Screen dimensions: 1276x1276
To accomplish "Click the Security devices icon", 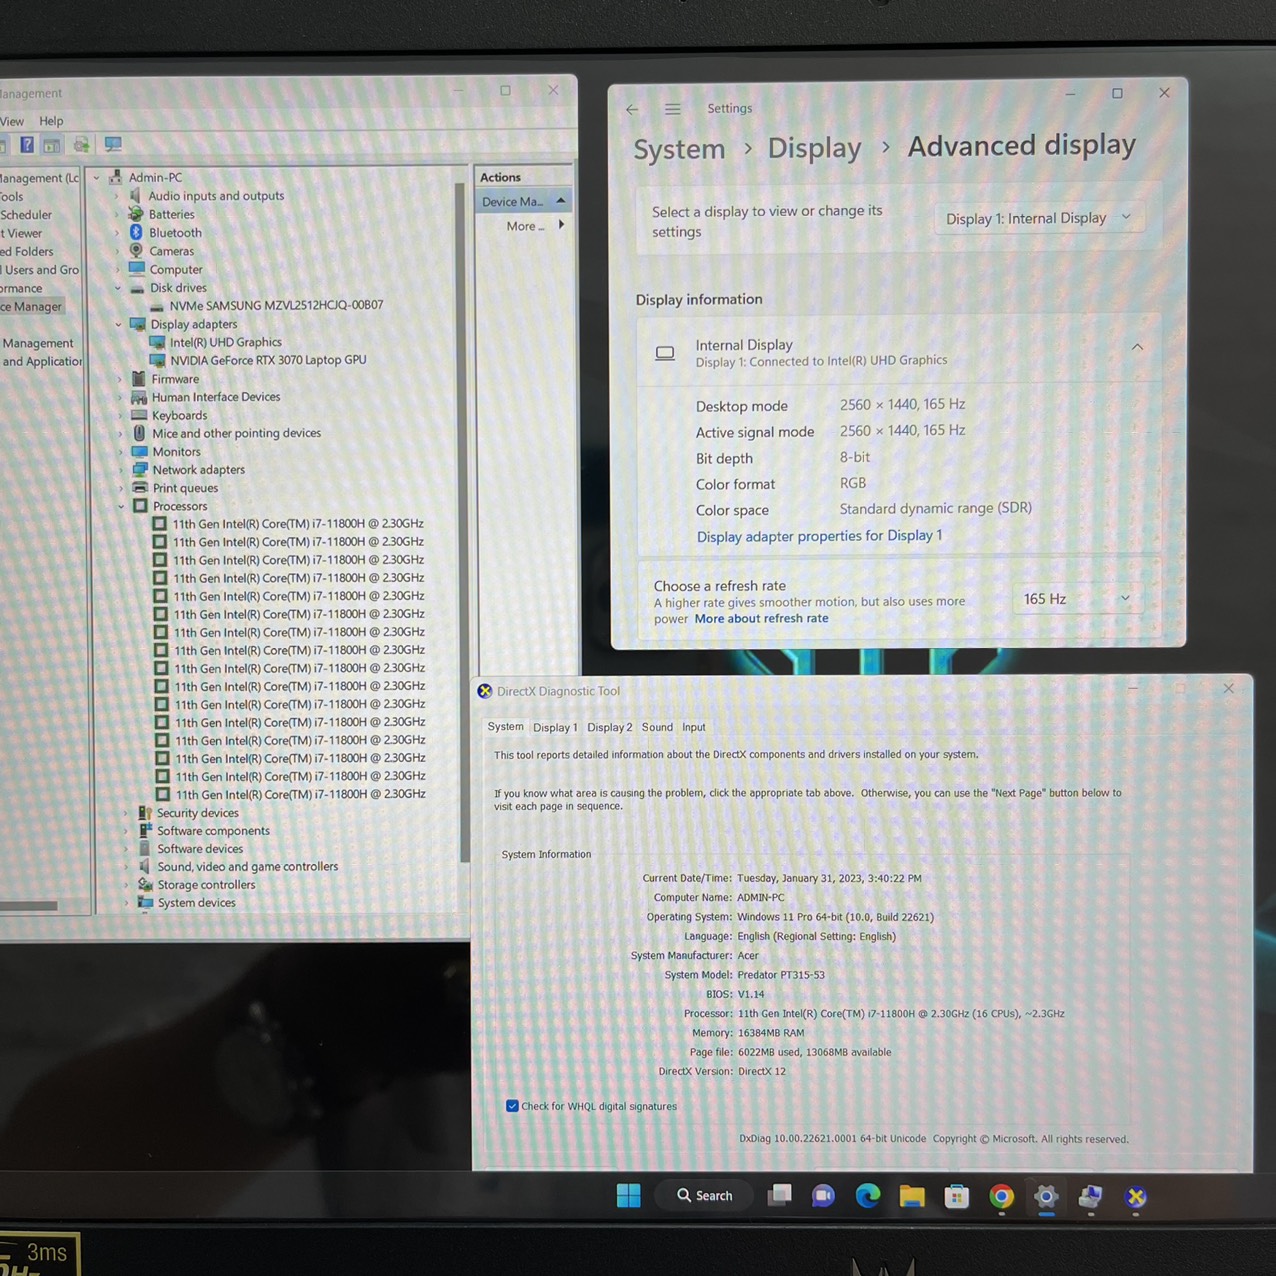I will pyautogui.click(x=145, y=813).
